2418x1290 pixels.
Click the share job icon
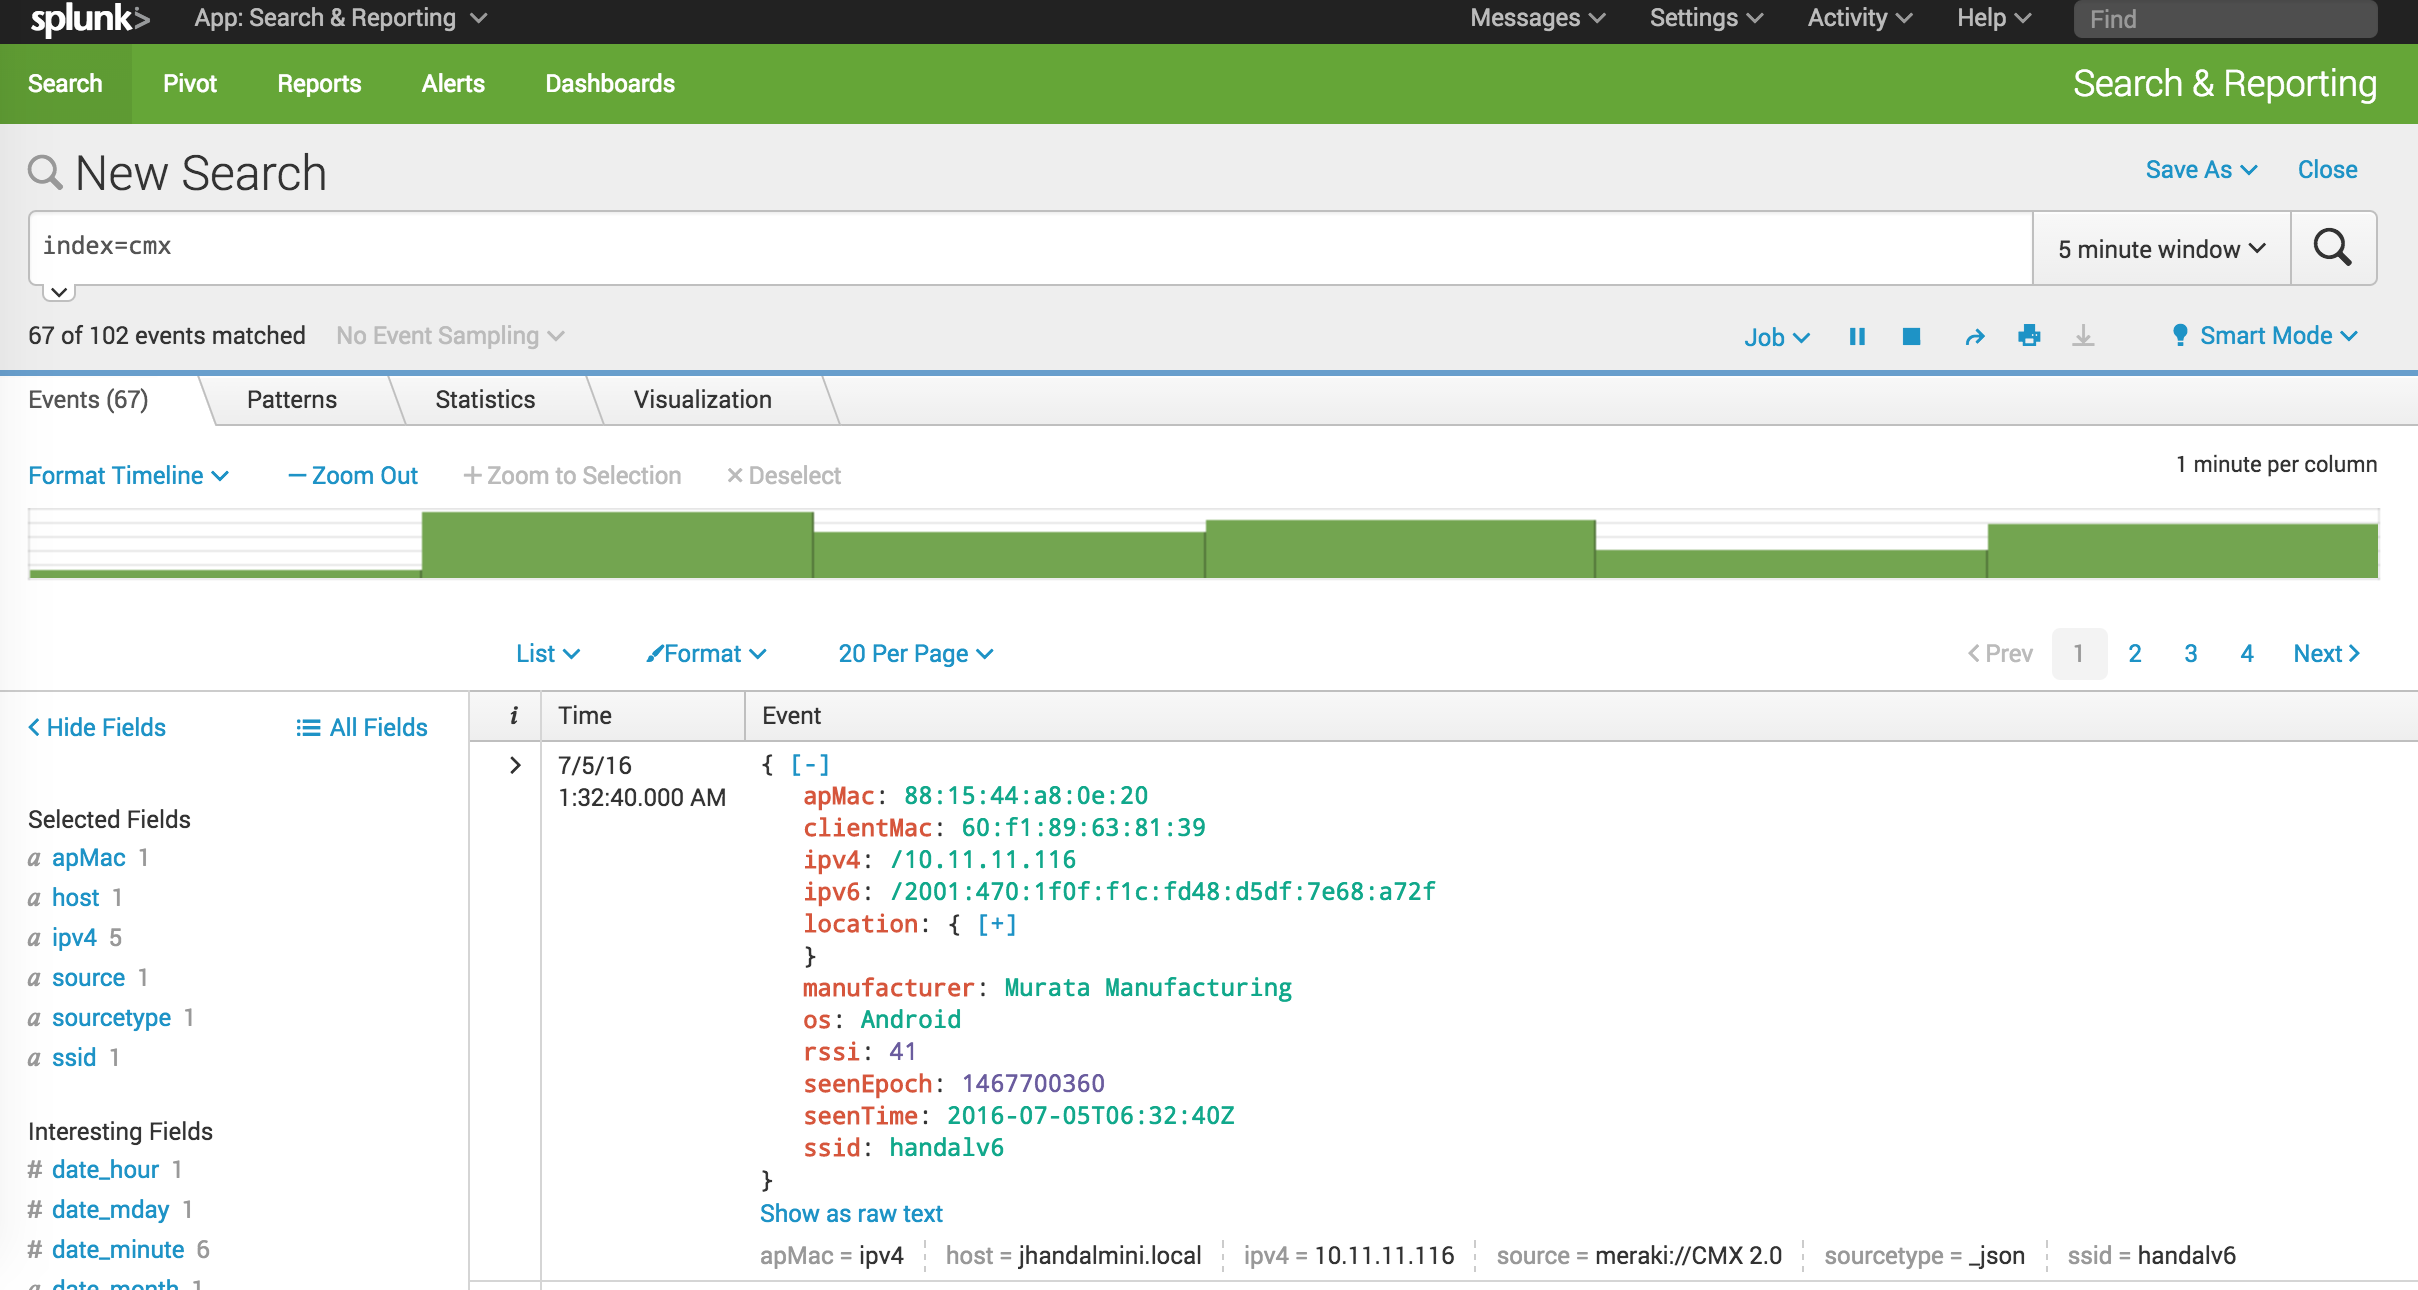(x=1972, y=336)
